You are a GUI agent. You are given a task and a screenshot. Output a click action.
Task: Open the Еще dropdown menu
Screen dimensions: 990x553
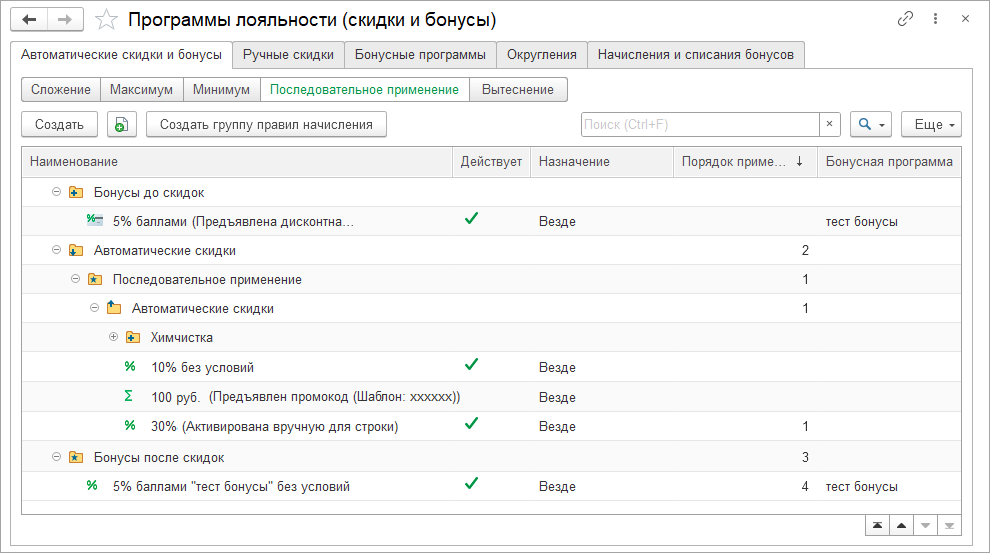point(931,124)
